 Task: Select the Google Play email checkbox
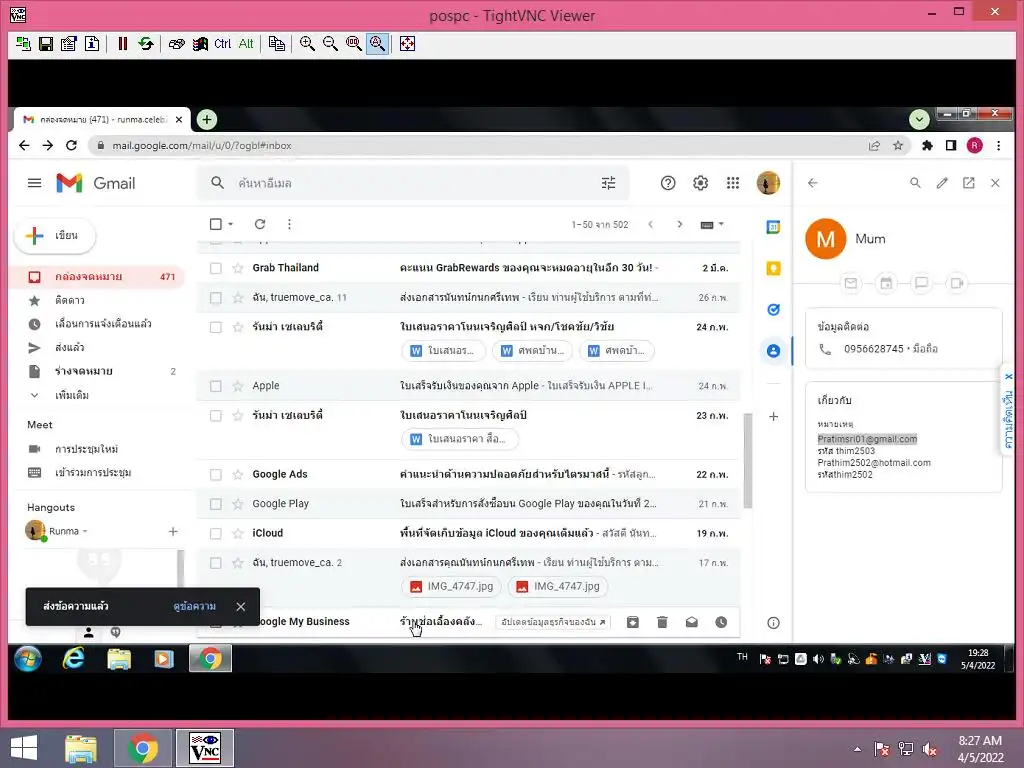pyautogui.click(x=216, y=504)
